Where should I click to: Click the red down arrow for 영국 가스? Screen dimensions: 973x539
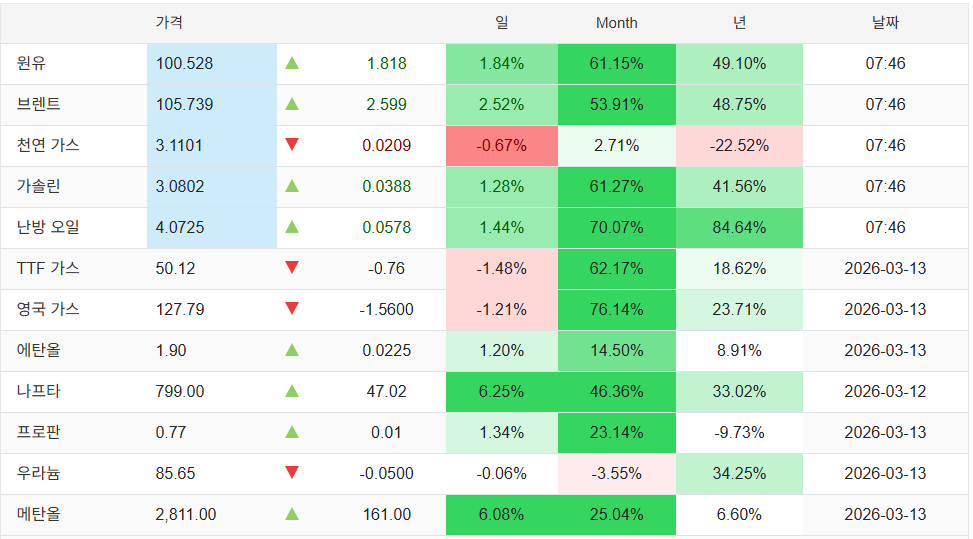(x=292, y=309)
